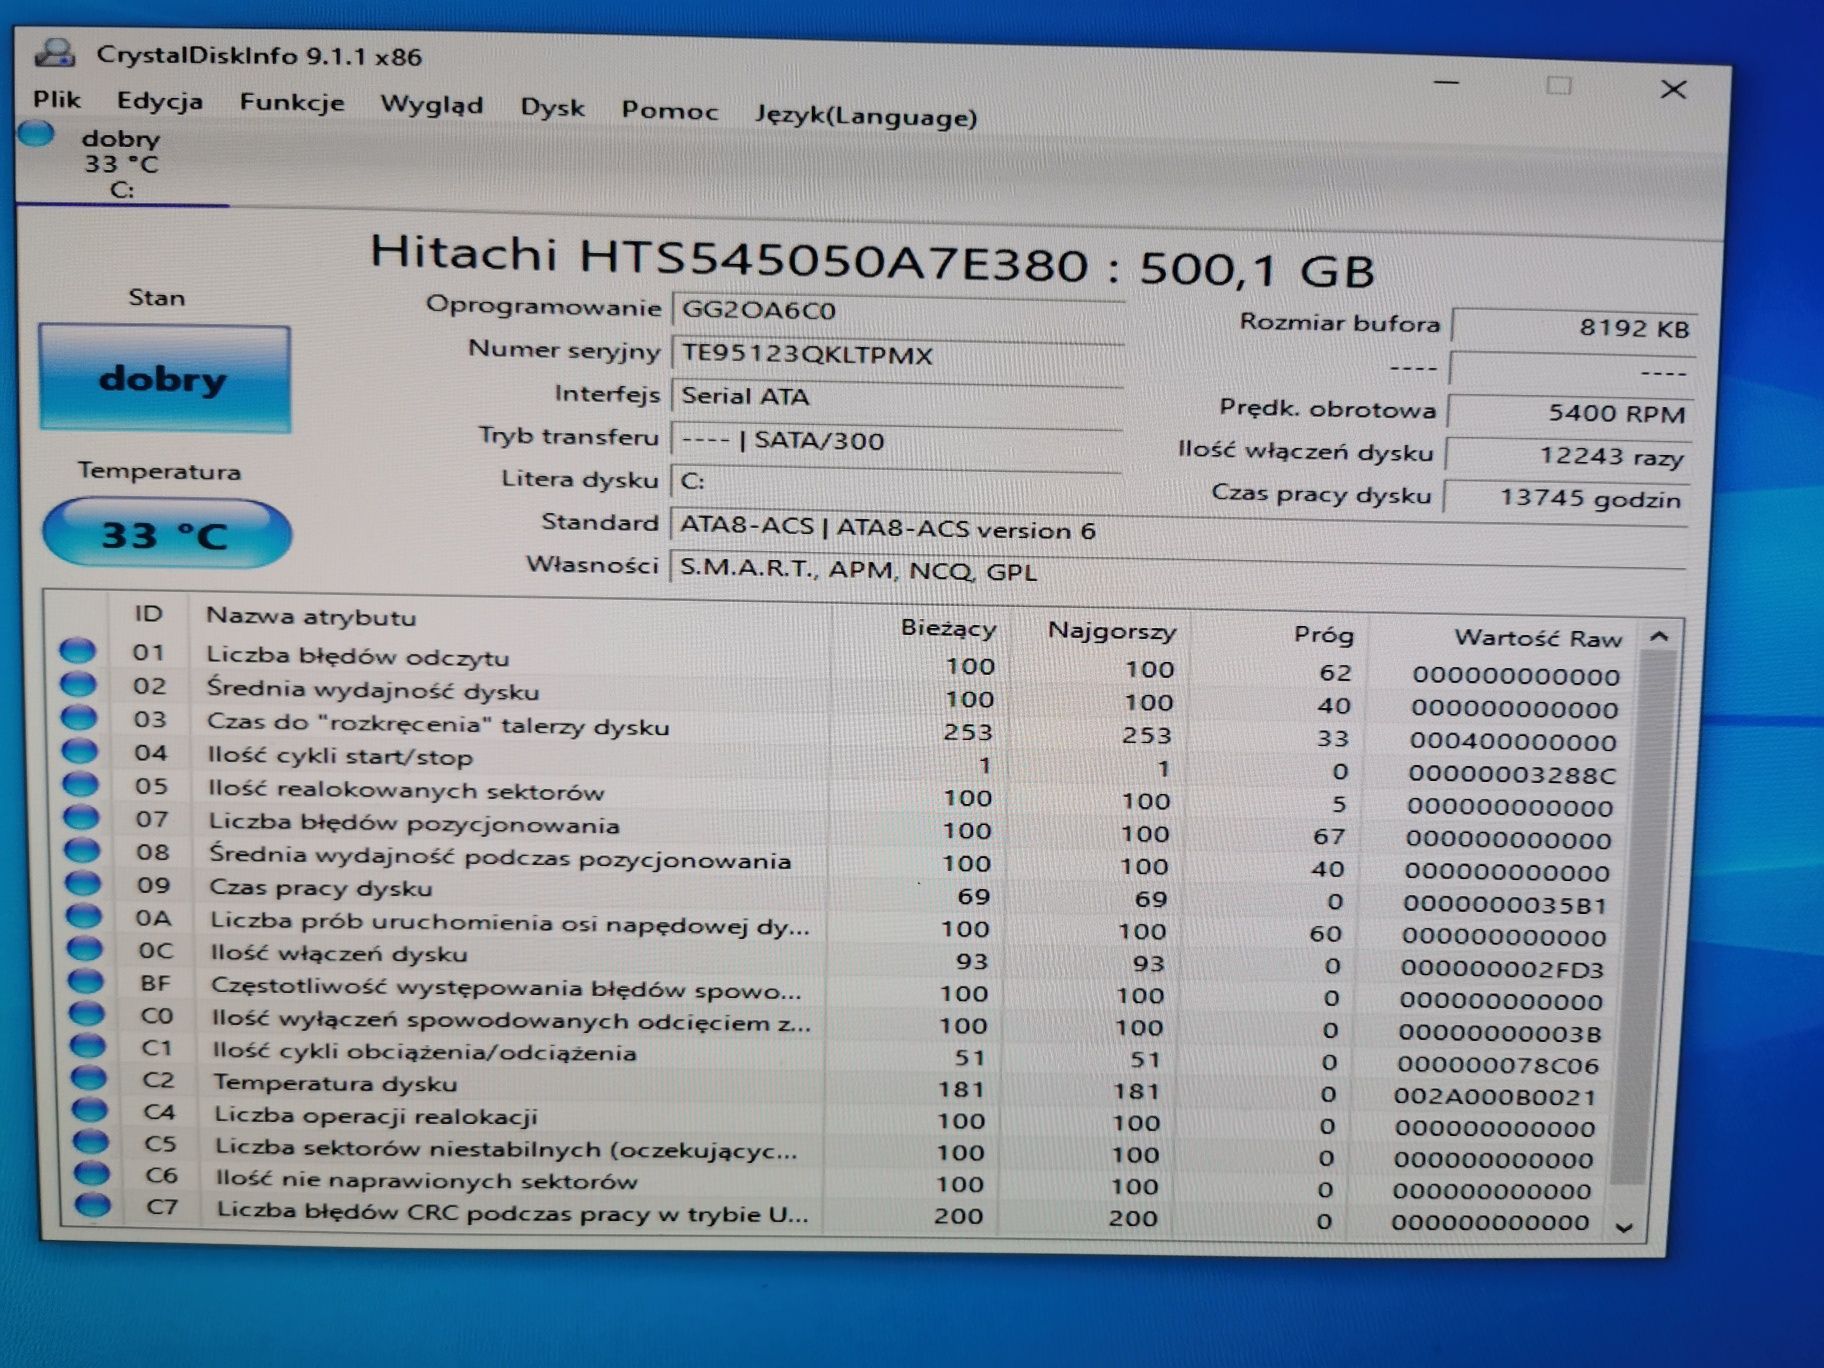
Task: Click the Oprogramowanie field GG2OA6C0
Action: pos(897,310)
